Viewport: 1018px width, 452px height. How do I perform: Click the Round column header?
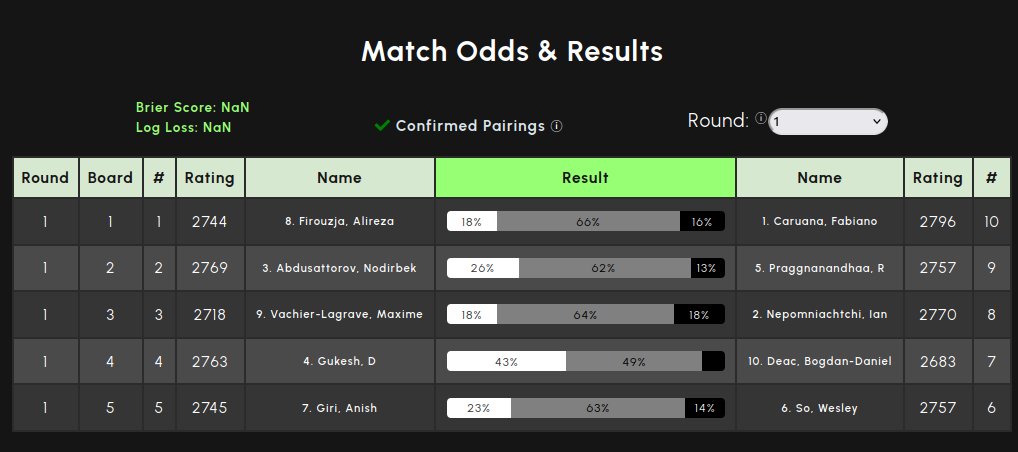click(45, 178)
